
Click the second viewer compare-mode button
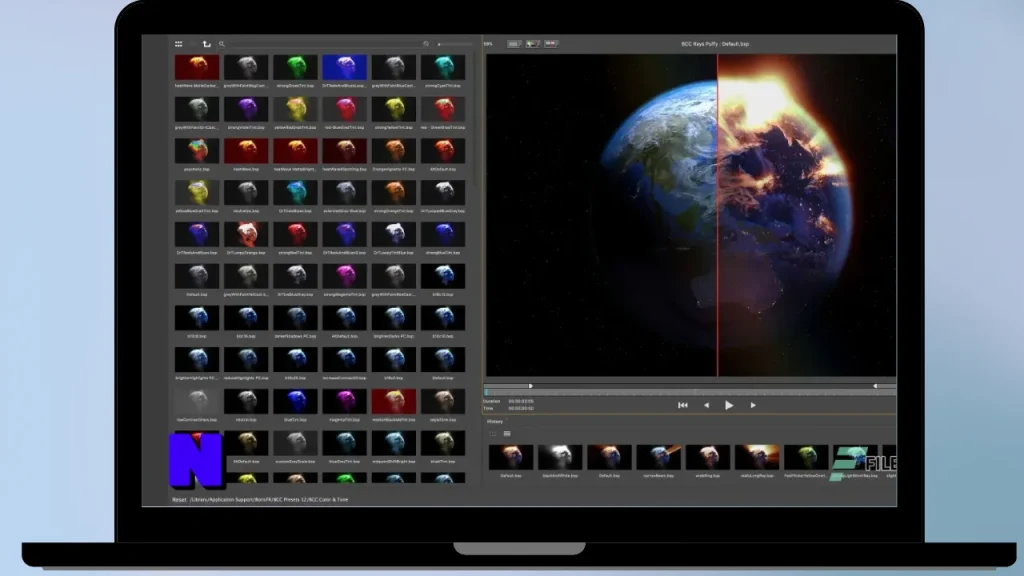(533, 44)
